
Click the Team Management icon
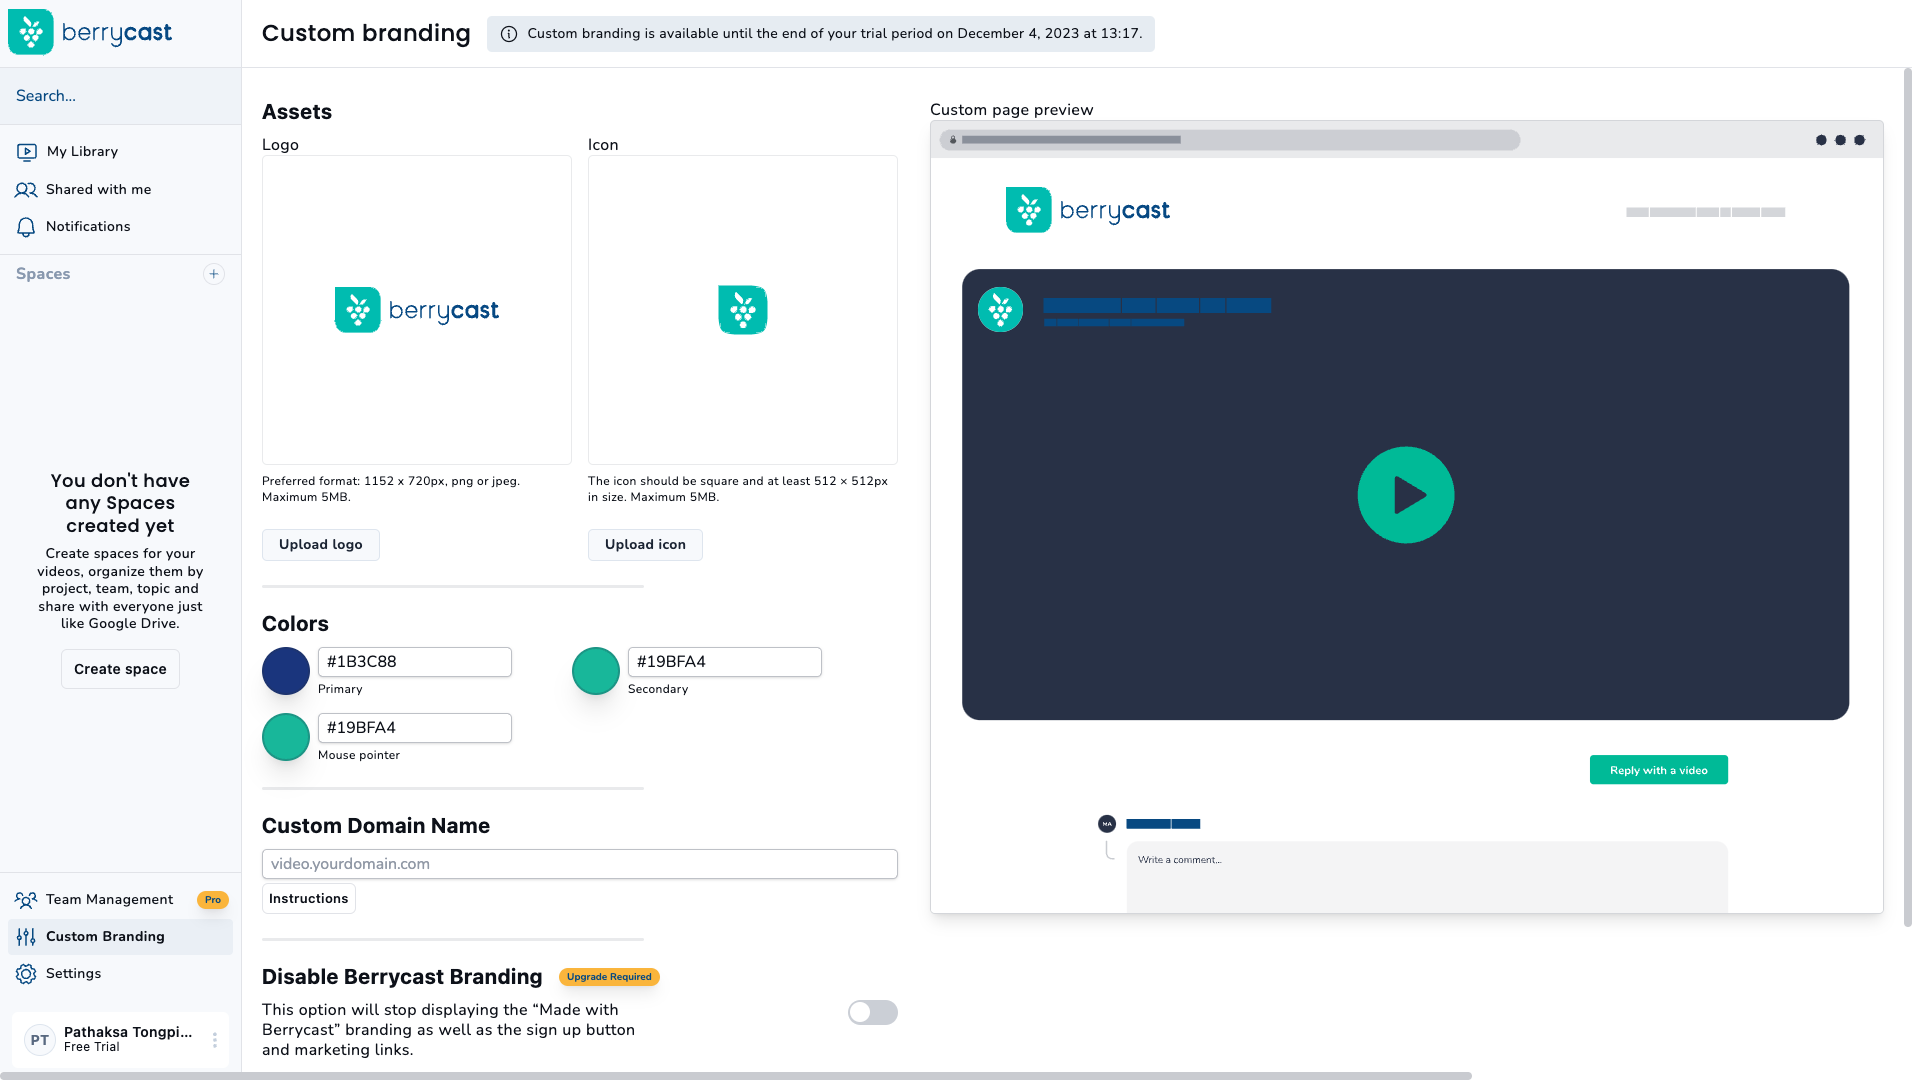point(26,900)
